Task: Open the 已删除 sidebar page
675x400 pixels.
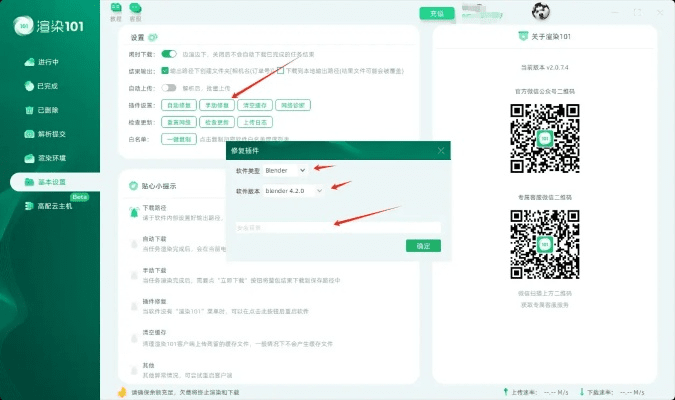Action: tap(41, 110)
